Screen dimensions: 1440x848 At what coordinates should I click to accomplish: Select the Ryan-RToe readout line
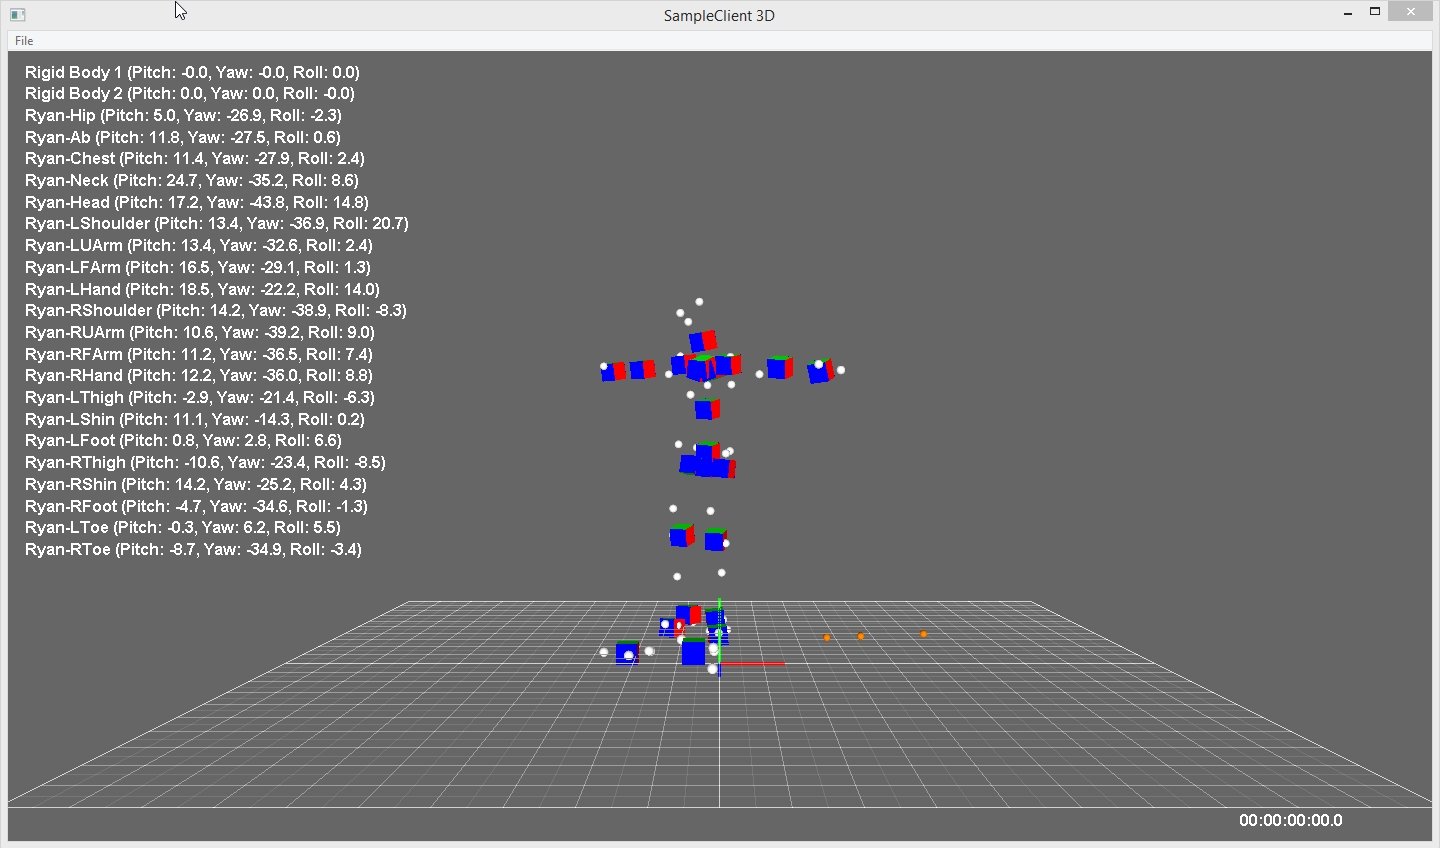click(x=193, y=549)
